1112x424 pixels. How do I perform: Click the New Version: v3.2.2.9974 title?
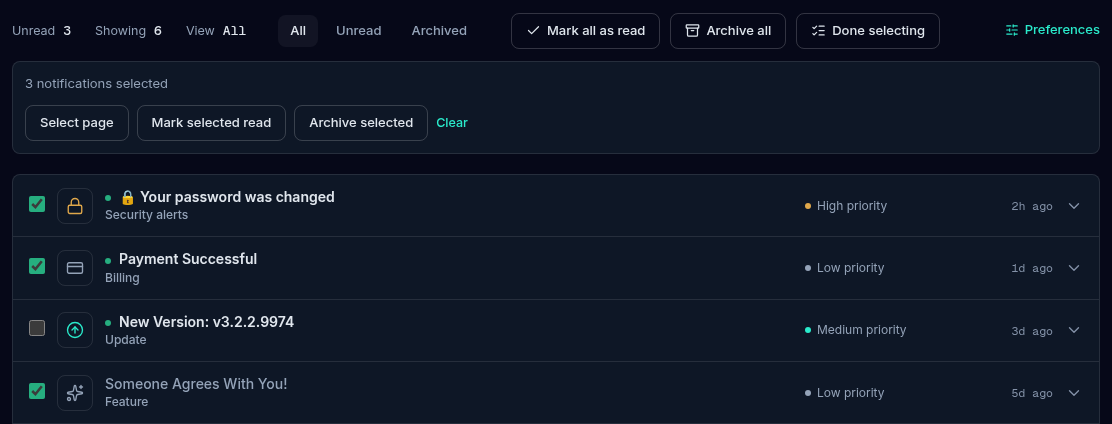(x=206, y=322)
